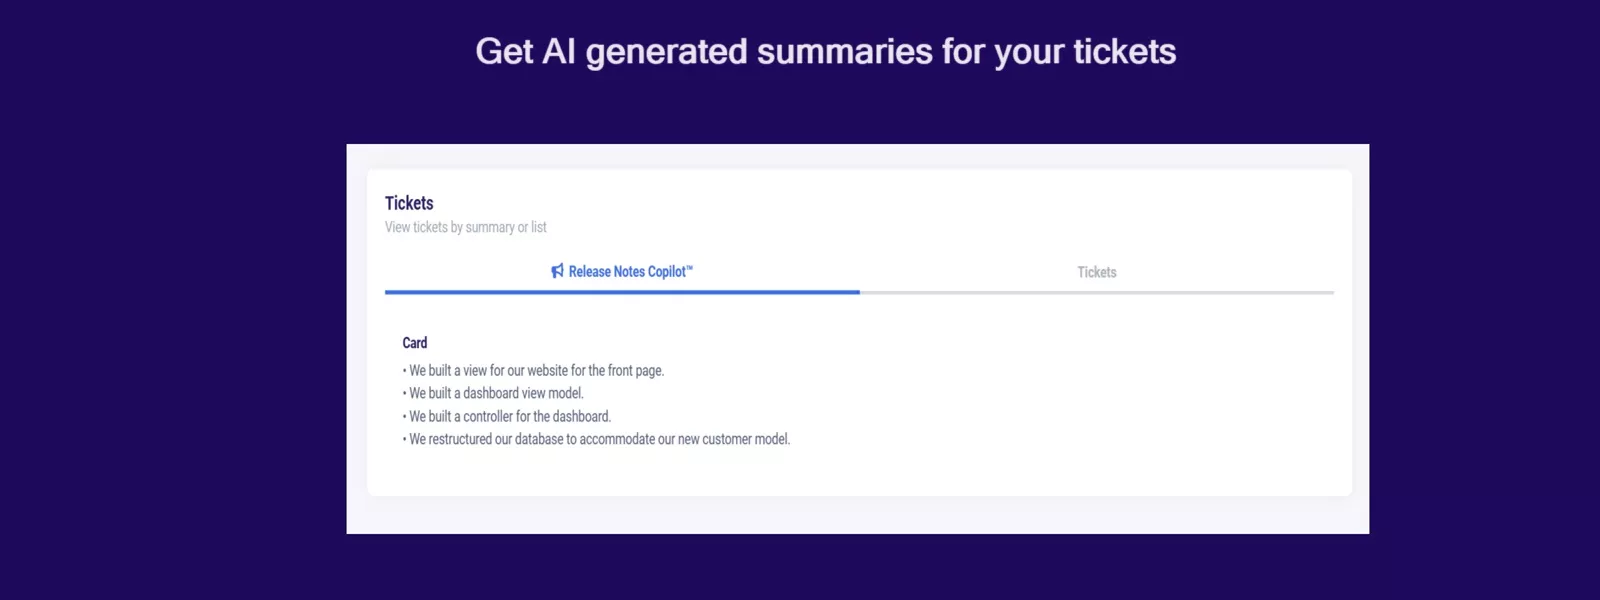Screen dimensions: 1600x600
Task: Click the bold Tickets panel title
Action: (x=409, y=203)
